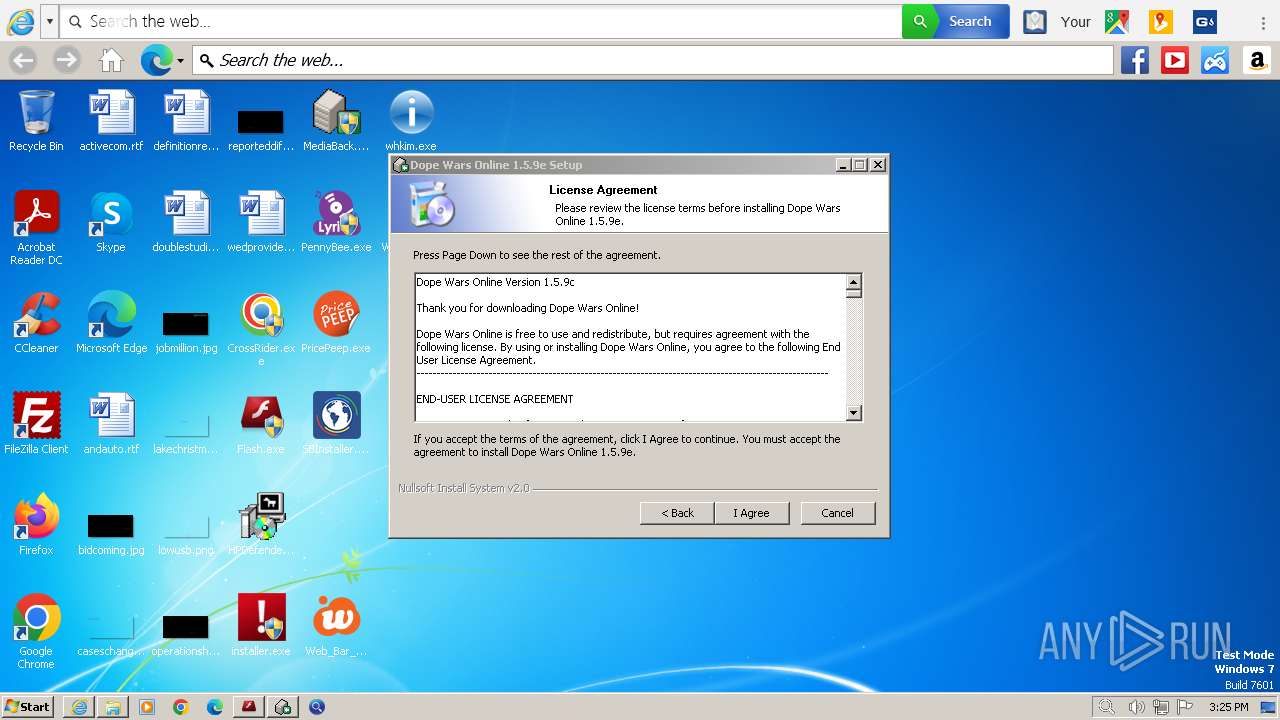Click license scrollbar up arrow
This screenshot has height=720, width=1280.
point(853,282)
